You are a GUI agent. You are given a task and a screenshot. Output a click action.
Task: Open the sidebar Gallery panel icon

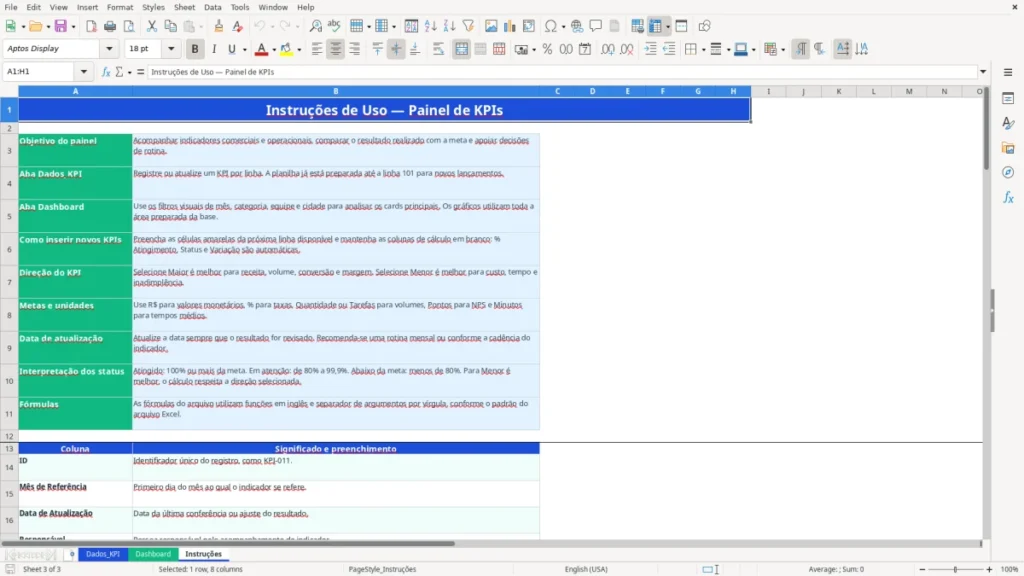1008,148
